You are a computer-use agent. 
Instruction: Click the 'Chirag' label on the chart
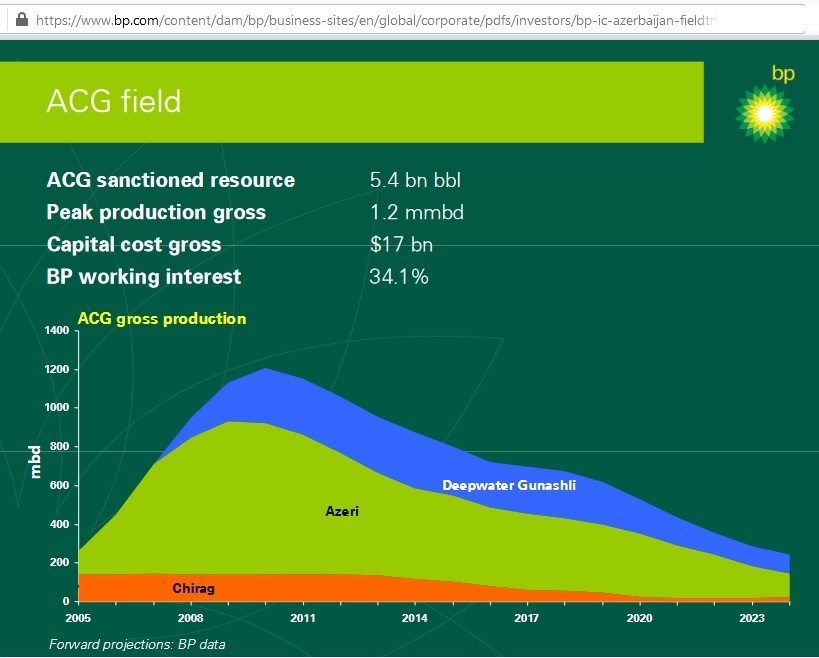[x=194, y=589]
